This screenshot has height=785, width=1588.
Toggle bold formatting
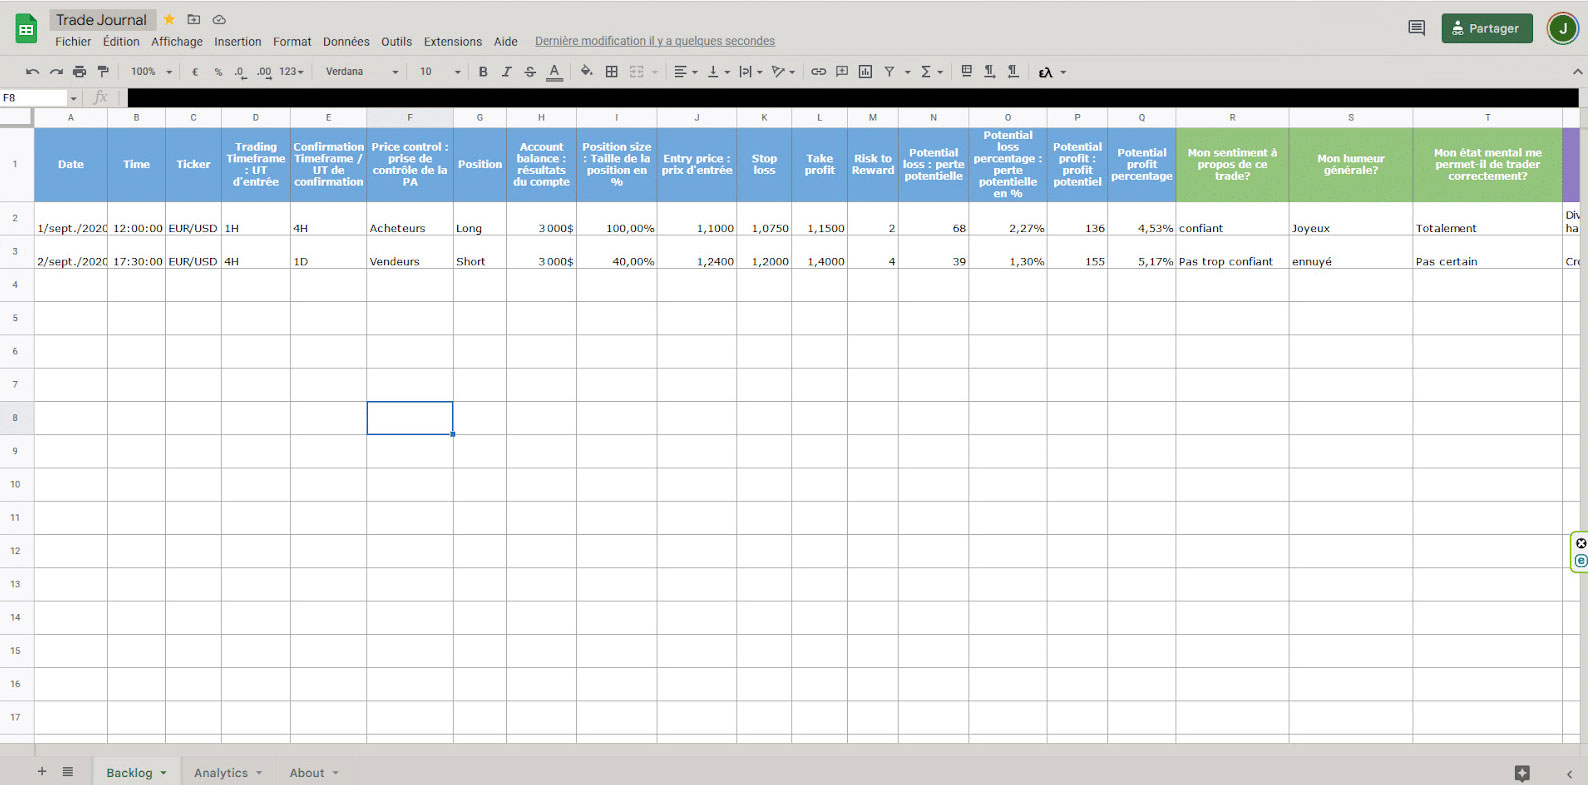click(483, 72)
